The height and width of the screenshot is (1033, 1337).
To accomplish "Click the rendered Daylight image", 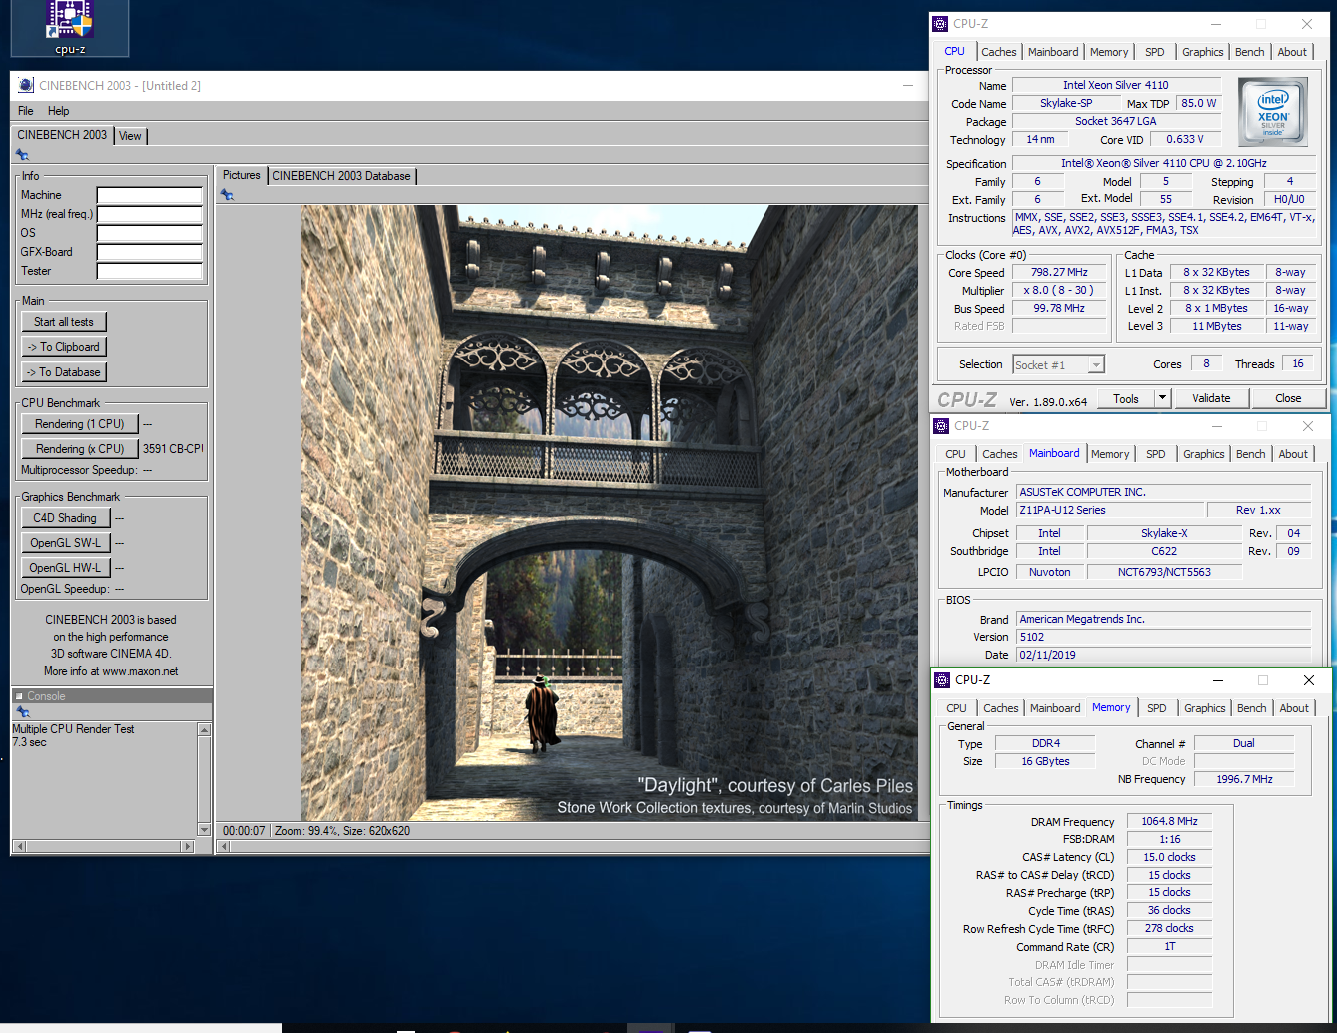I will point(609,513).
